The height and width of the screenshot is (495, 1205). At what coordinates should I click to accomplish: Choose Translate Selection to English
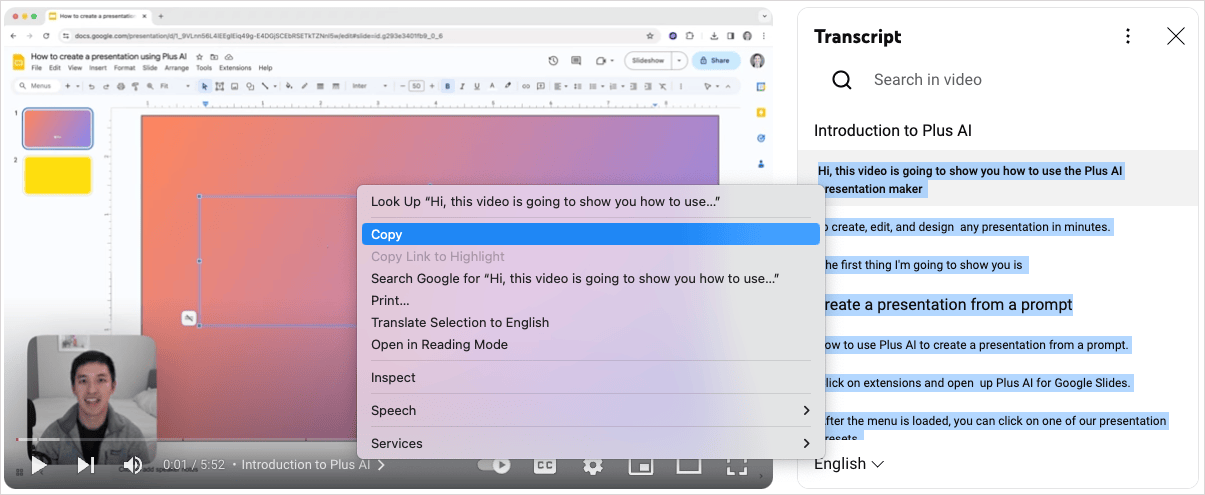590,322
